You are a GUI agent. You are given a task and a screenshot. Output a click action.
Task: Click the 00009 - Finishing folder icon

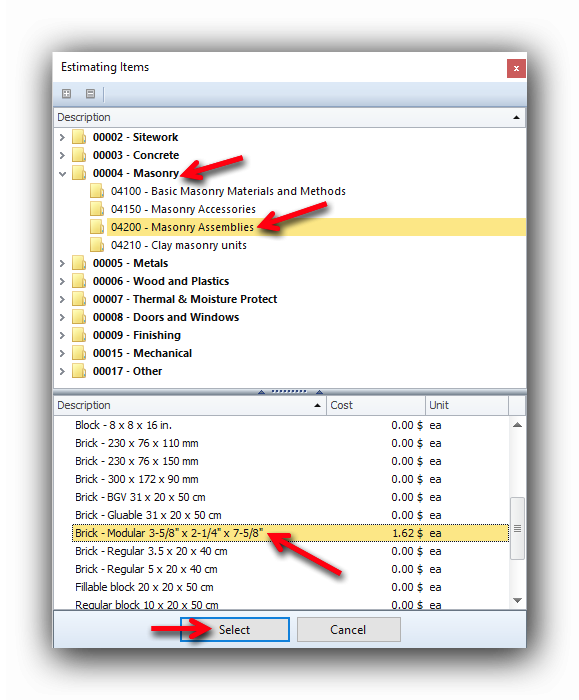pos(79,335)
